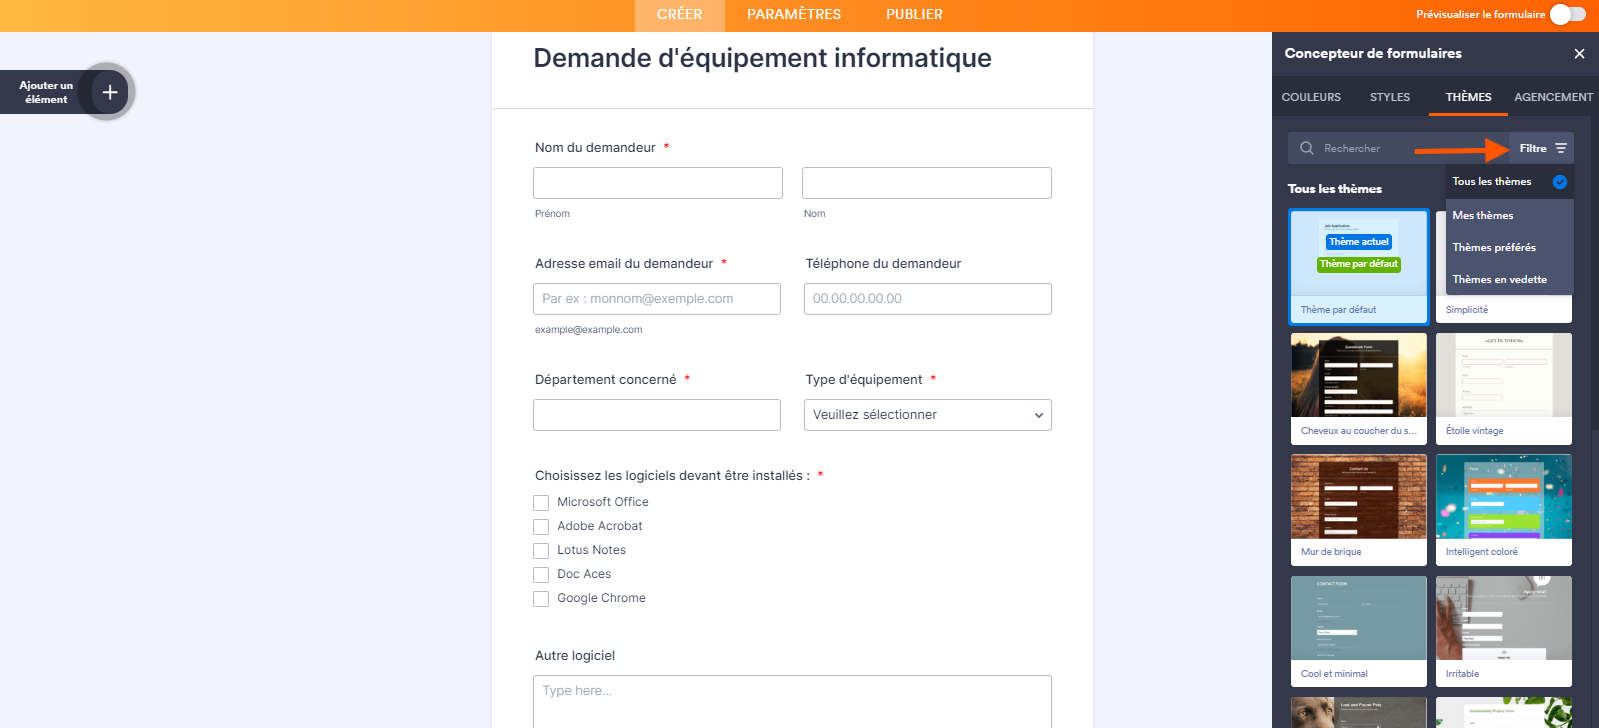This screenshot has width=1599, height=728.
Task: Open the PARAMÈTRES tab
Action: [794, 15]
